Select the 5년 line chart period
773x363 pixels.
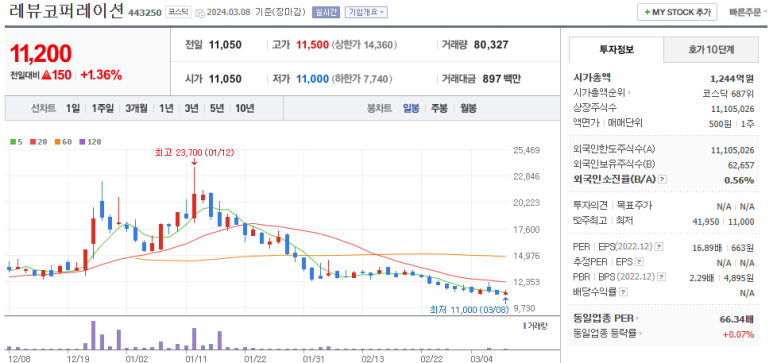point(217,109)
